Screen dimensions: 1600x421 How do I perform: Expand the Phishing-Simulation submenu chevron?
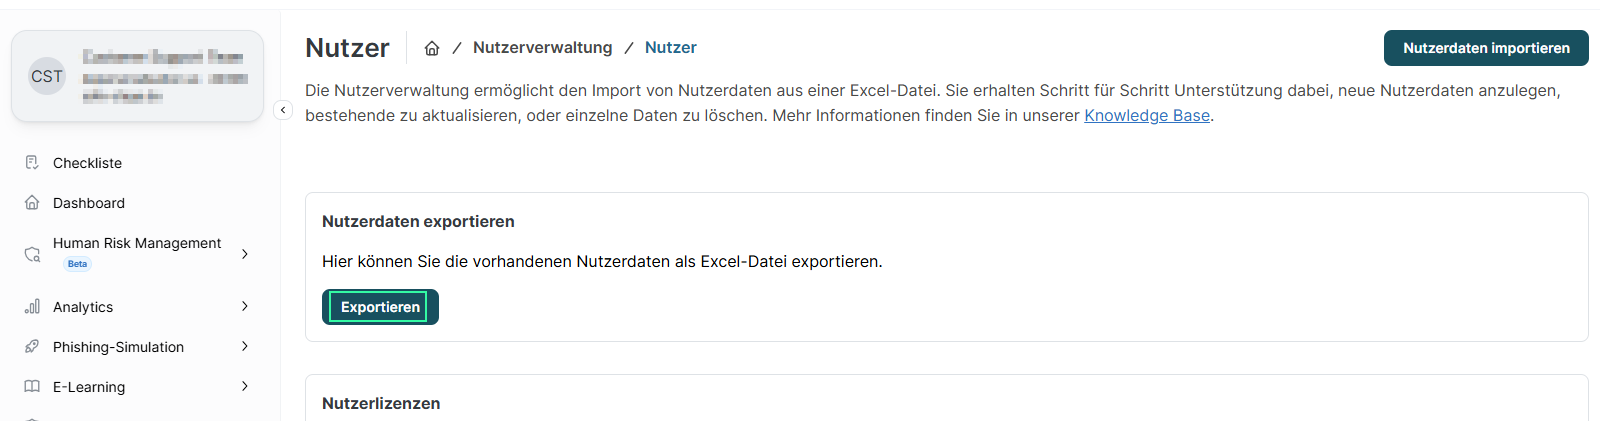click(x=245, y=347)
